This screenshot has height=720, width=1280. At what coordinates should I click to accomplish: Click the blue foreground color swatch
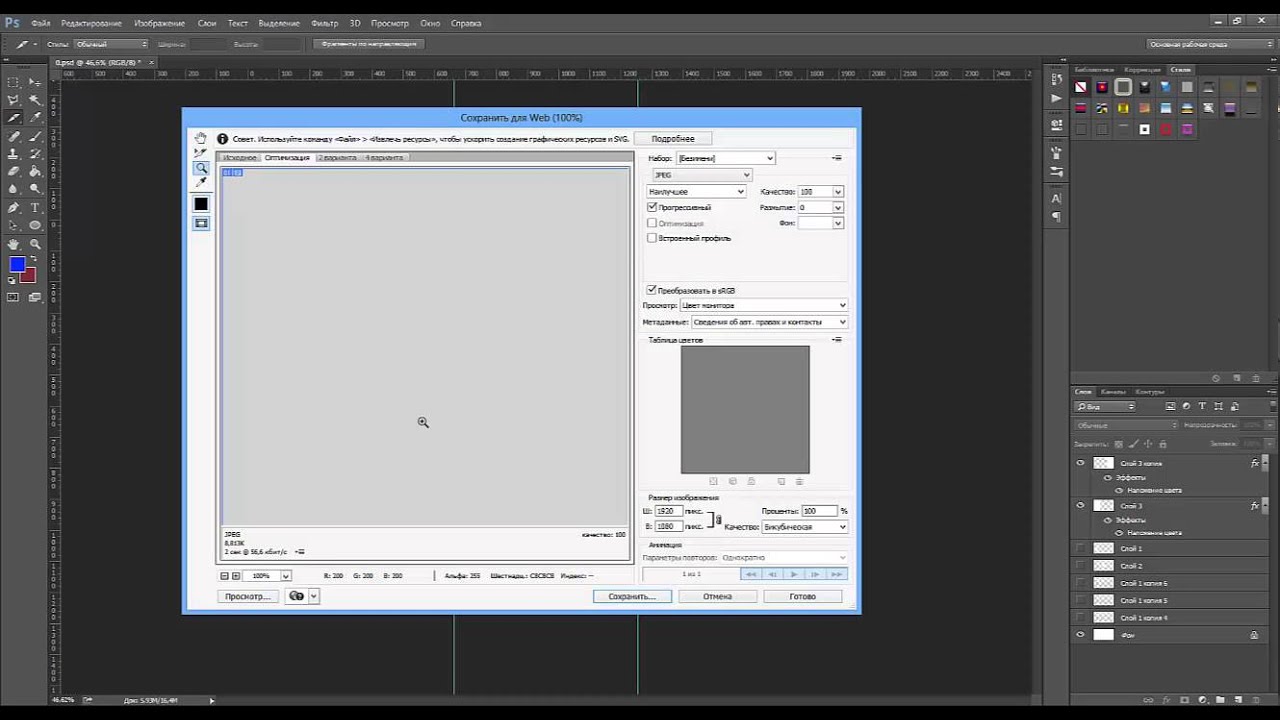point(17,264)
